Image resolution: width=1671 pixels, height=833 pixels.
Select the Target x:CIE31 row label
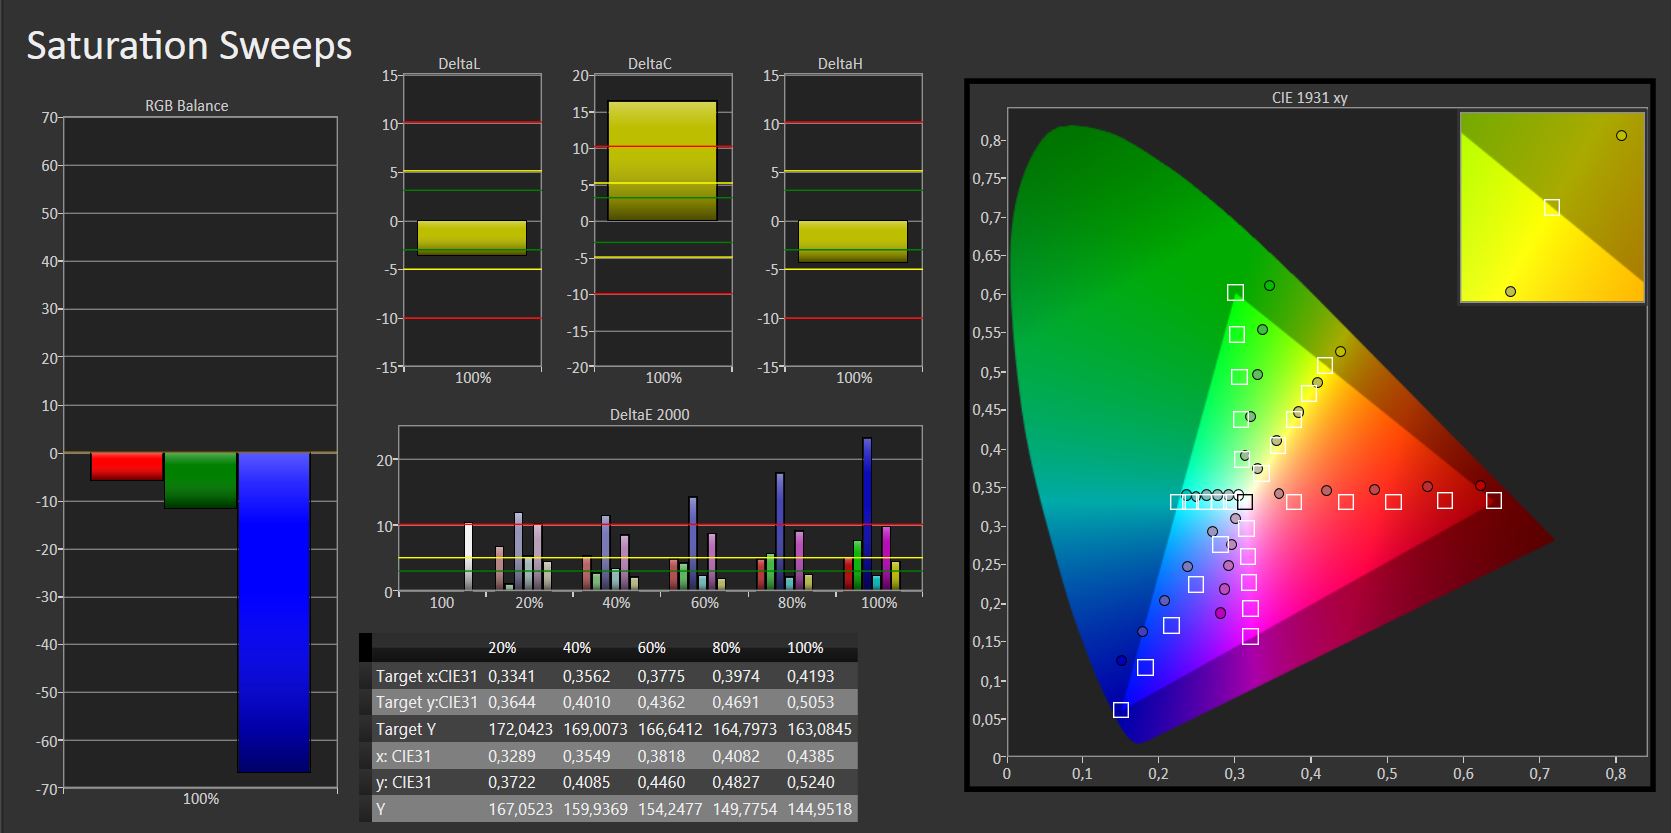coord(427,676)
